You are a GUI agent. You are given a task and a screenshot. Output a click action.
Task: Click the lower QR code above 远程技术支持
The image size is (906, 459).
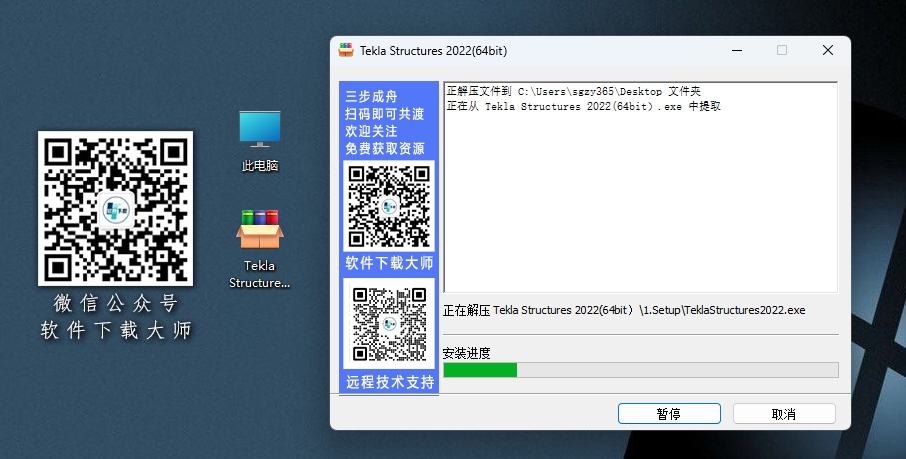389,323
